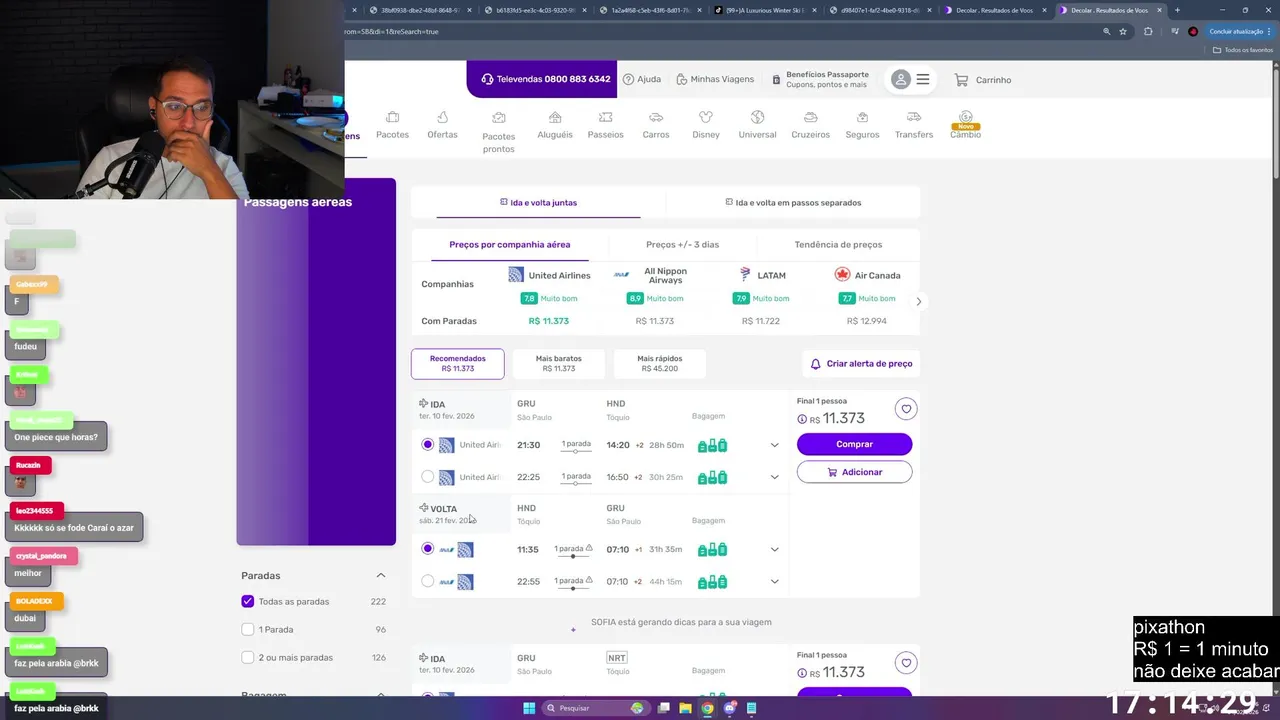Select the 11:35 return flight radio
1280x720 pixels.
click(428, 549)
